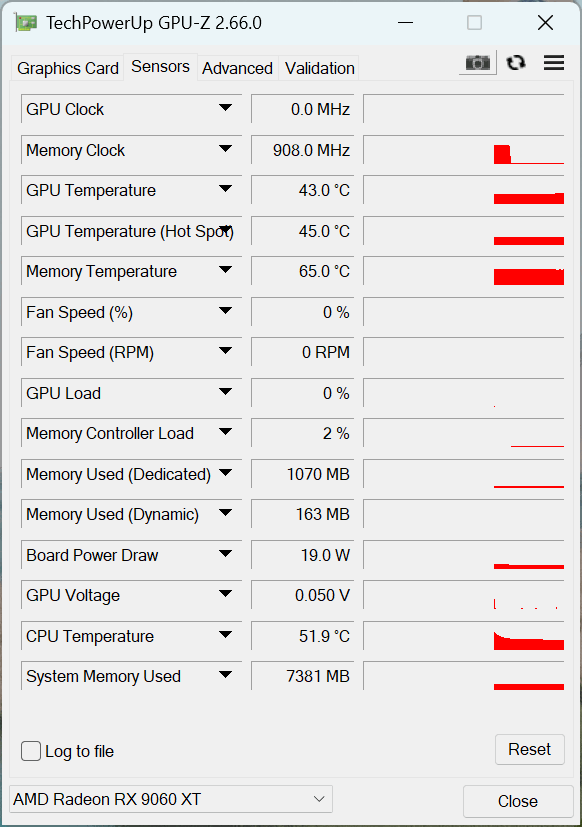Open the Advanced tab
582x827 pixels.
point(237,68)
